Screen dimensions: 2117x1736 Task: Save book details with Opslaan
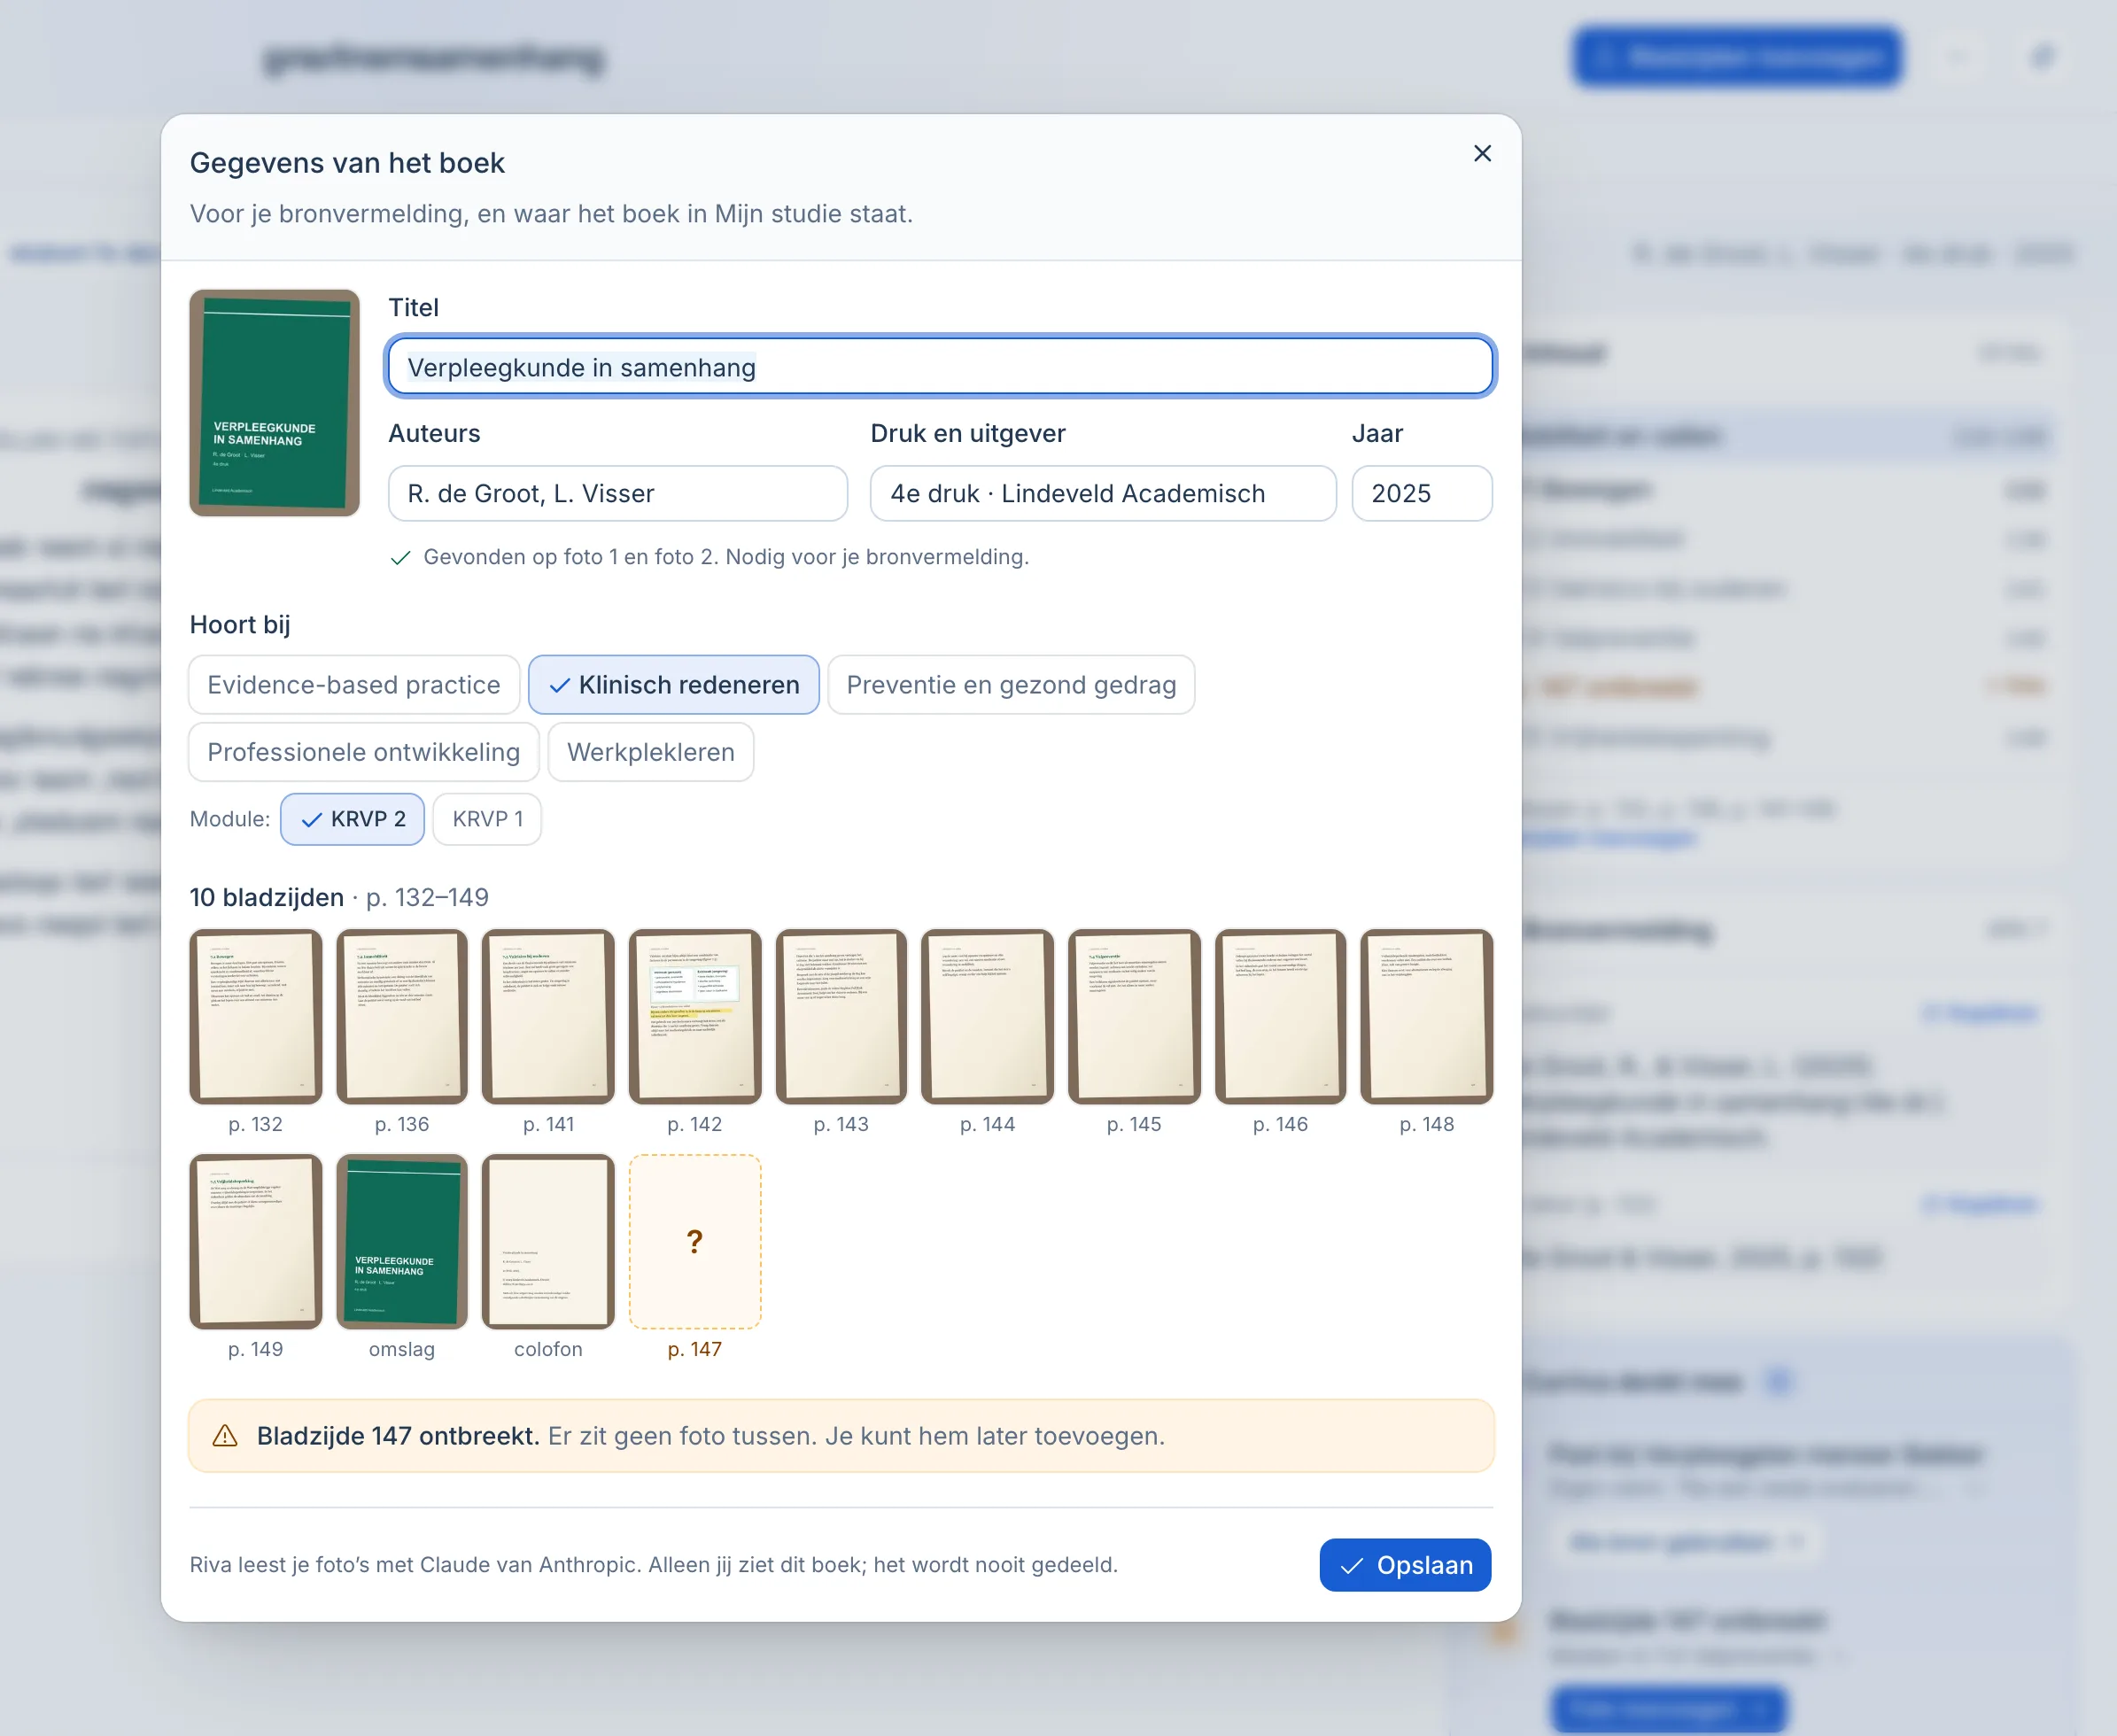(1405, 1565)
